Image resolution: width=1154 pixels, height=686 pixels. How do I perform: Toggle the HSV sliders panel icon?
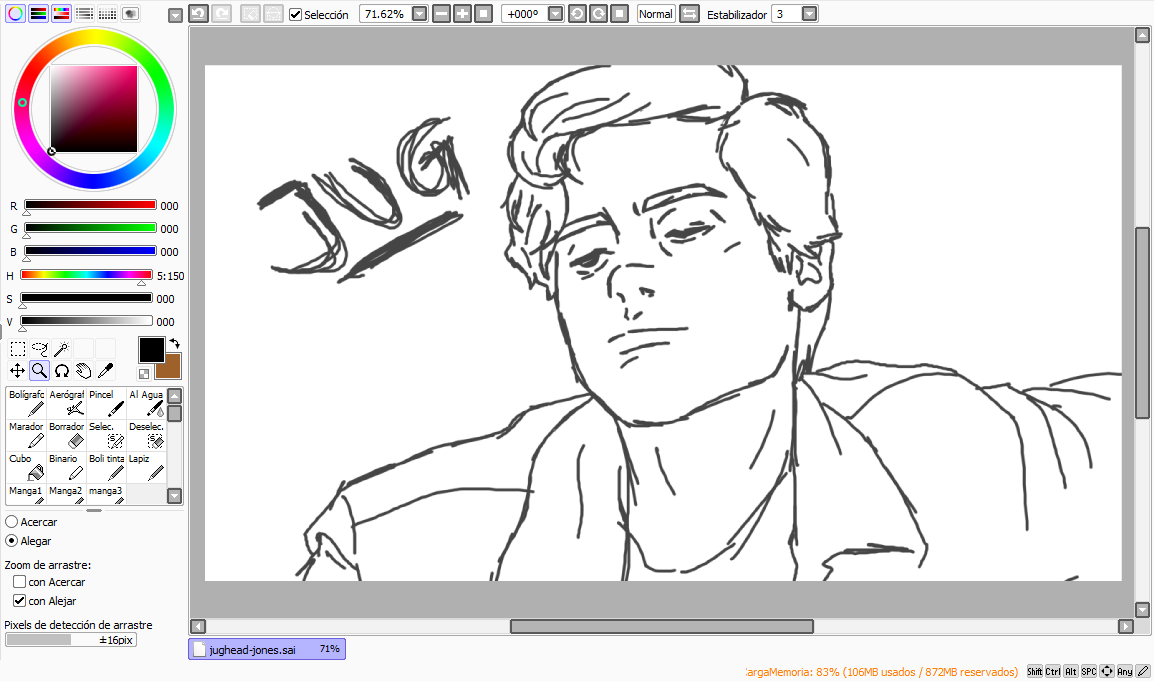coord(61,13)
